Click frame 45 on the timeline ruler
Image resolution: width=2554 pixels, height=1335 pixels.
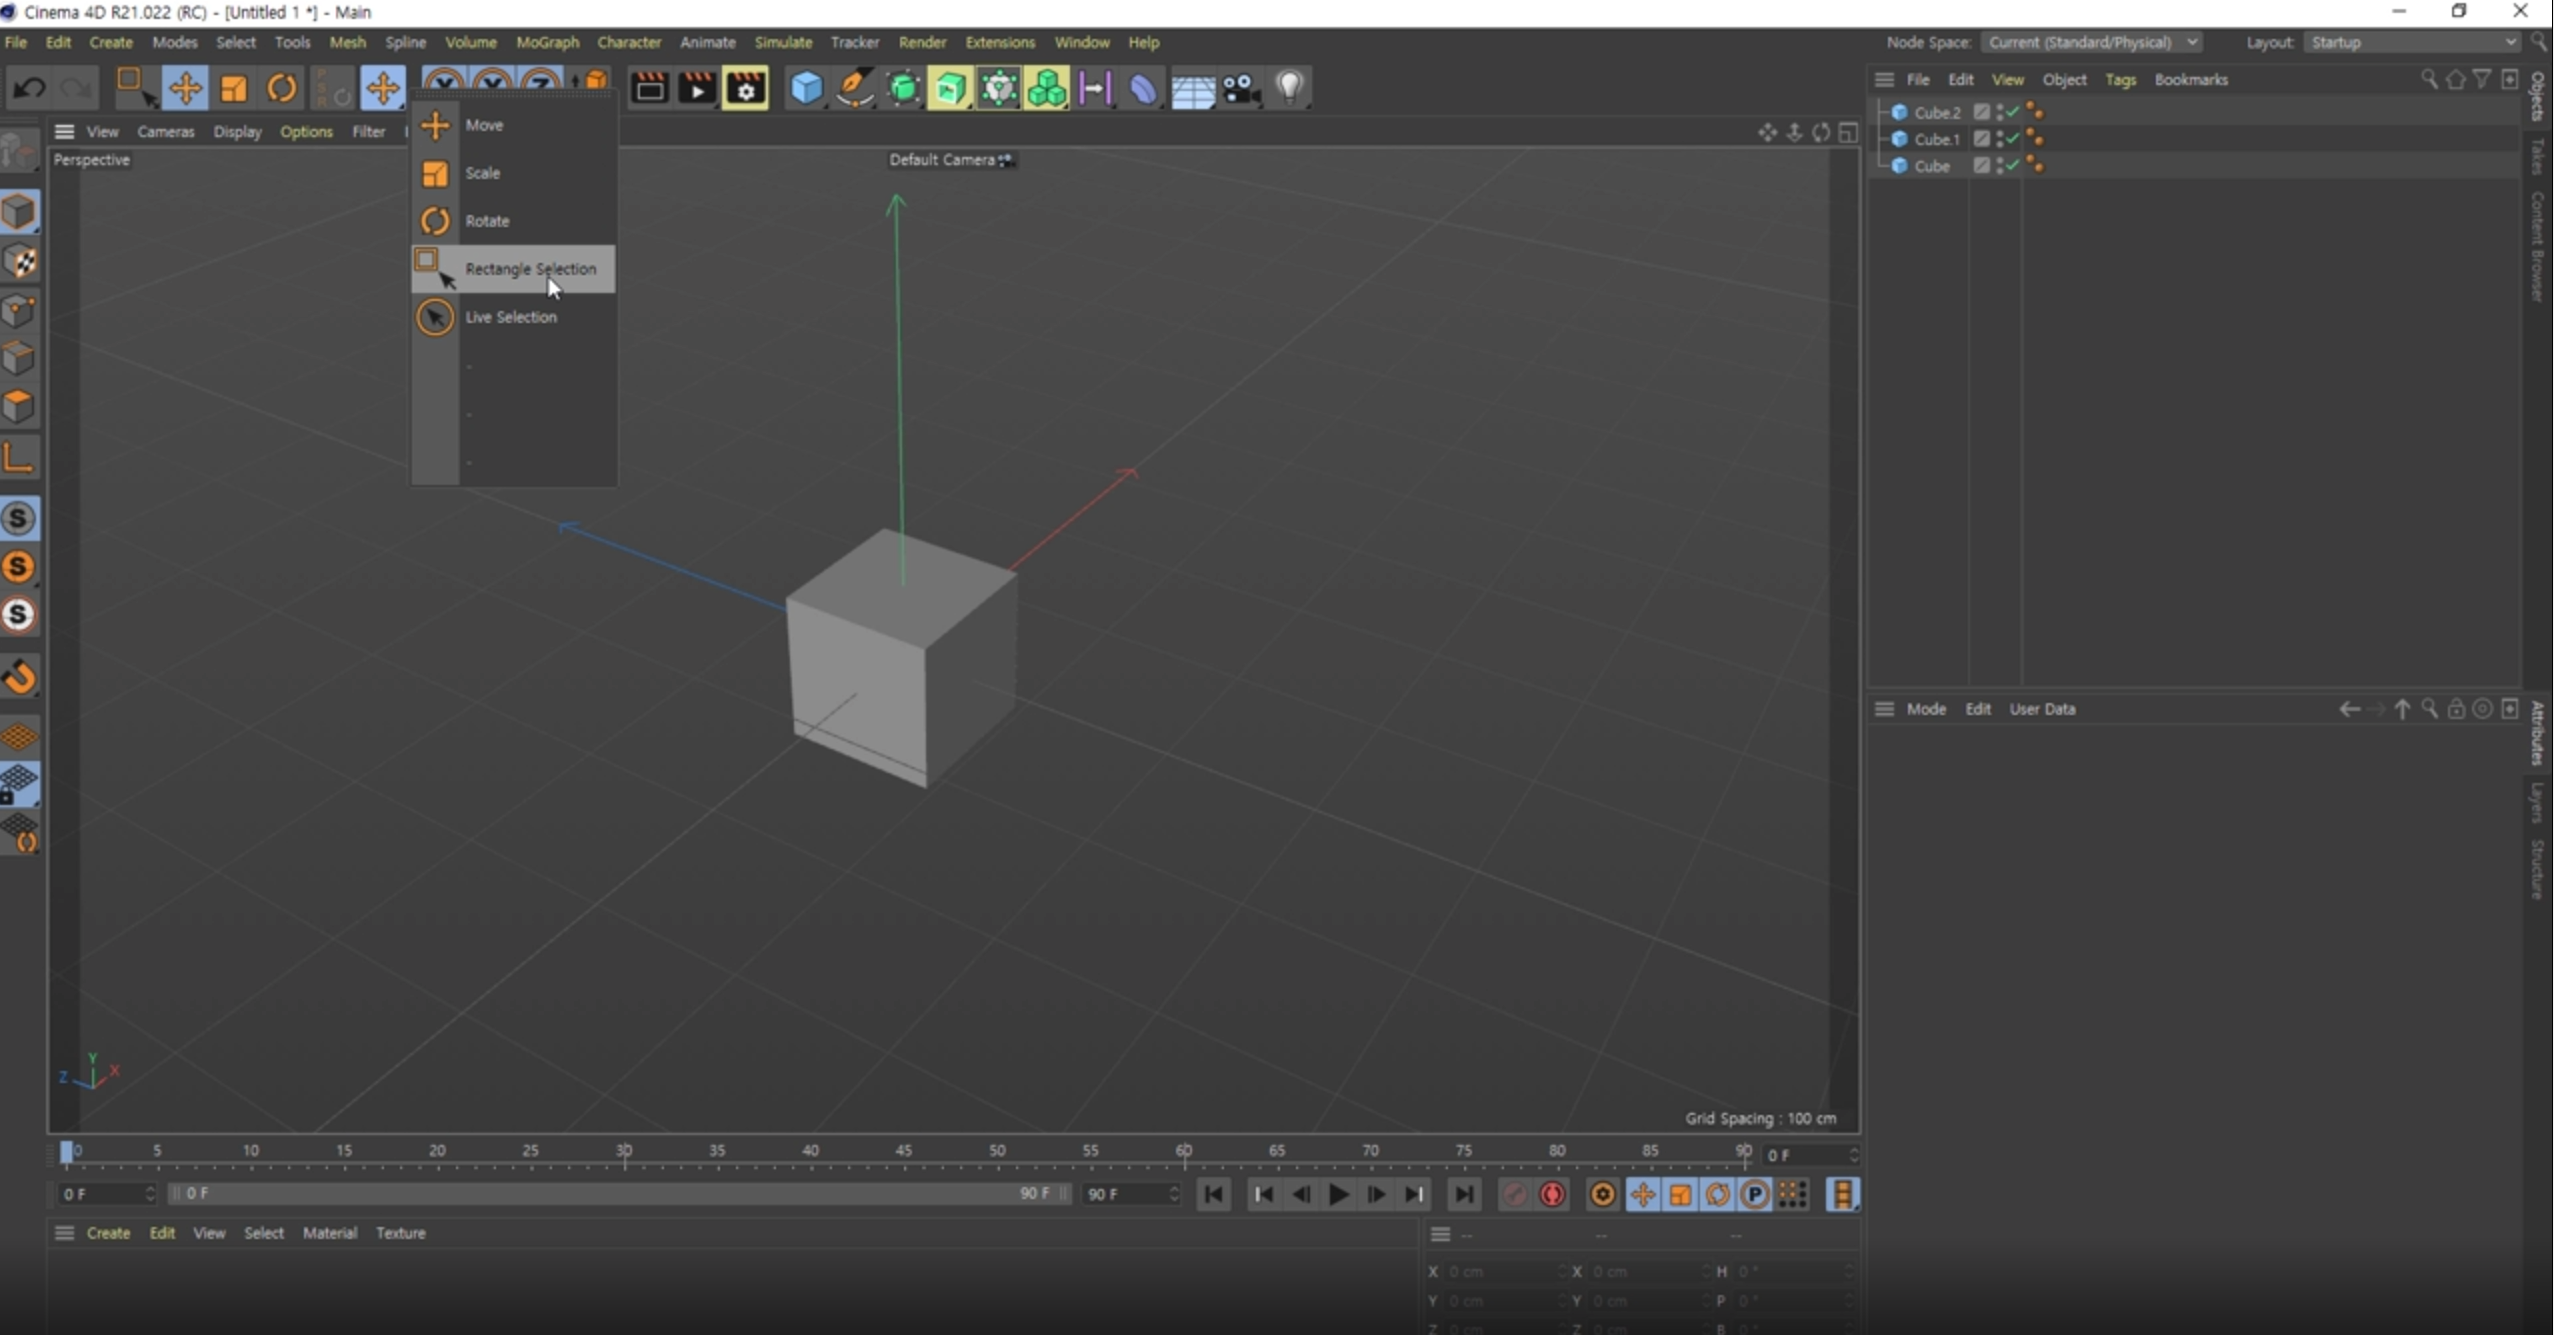click(x=904, y=1153)
